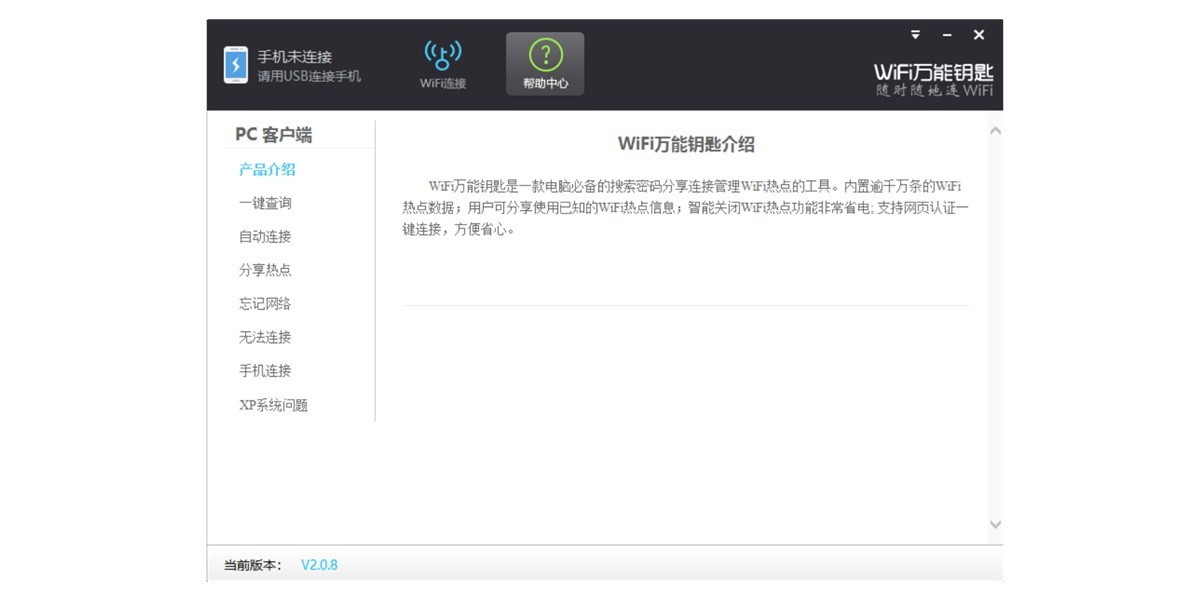Click the WiFi万能钥匙 logo
This screenshot has height=600, width=1200.
click(x=932, y=70)
